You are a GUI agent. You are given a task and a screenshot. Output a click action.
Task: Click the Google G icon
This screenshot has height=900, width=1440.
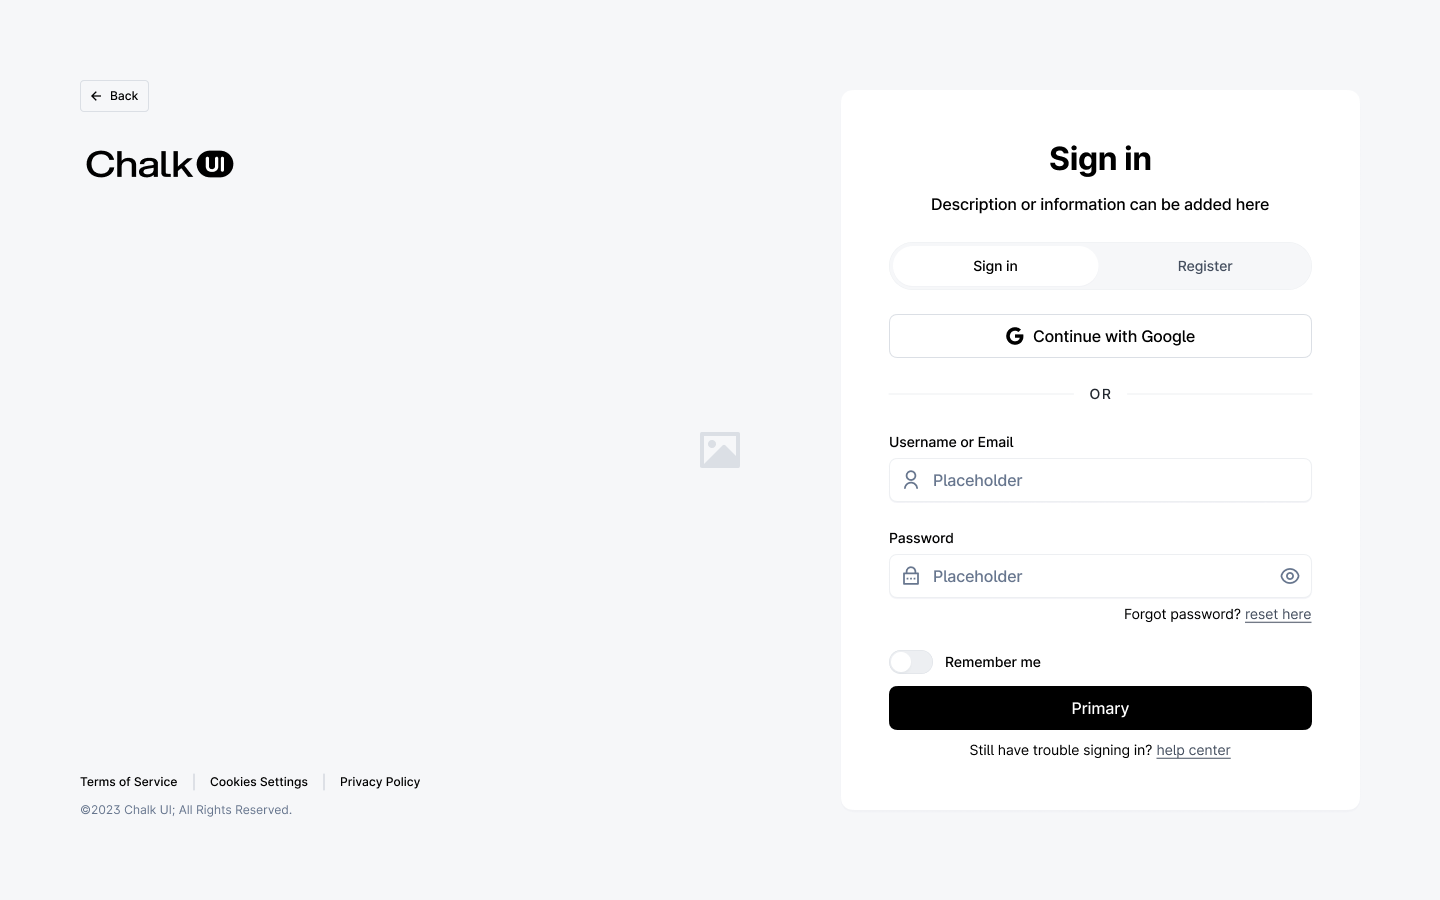pos(1014,336)
